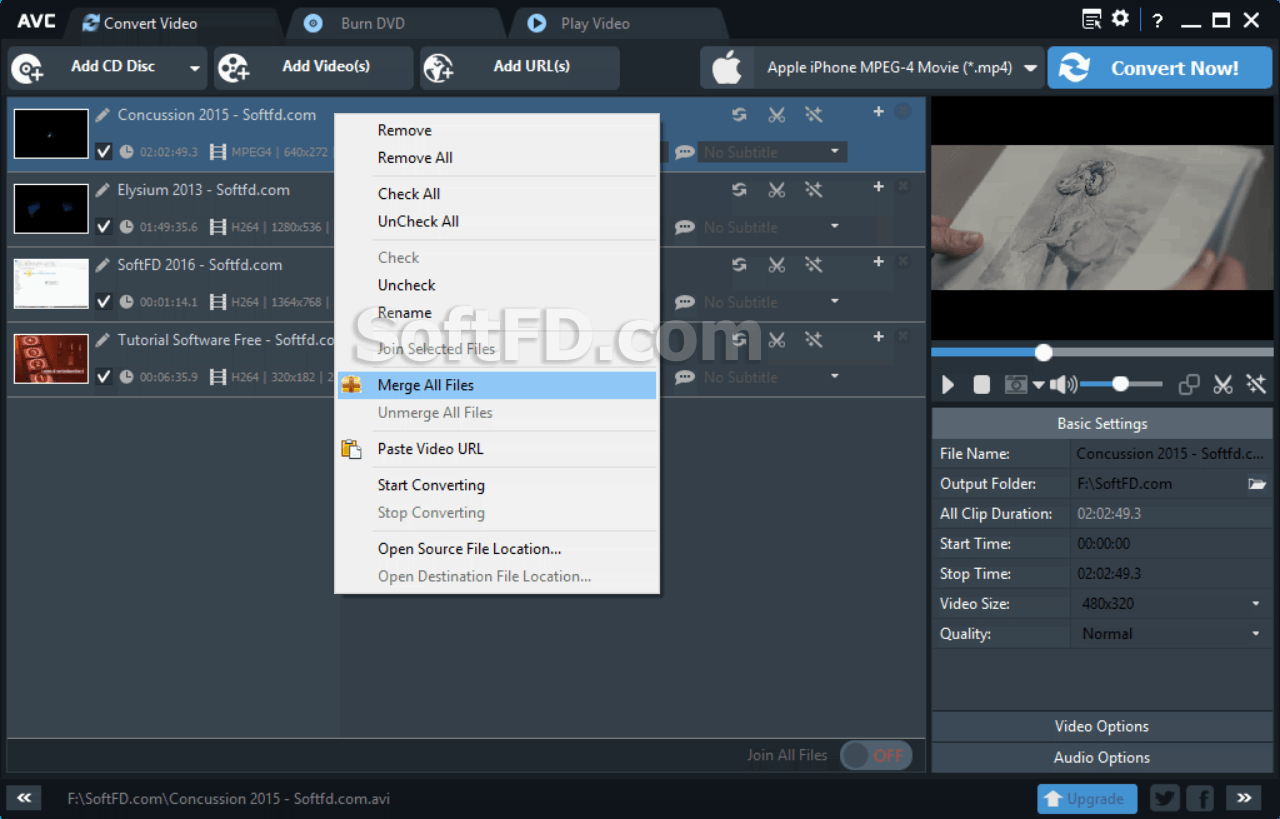
Task: Click the play button under the preview
Action: tap(948, 385)
